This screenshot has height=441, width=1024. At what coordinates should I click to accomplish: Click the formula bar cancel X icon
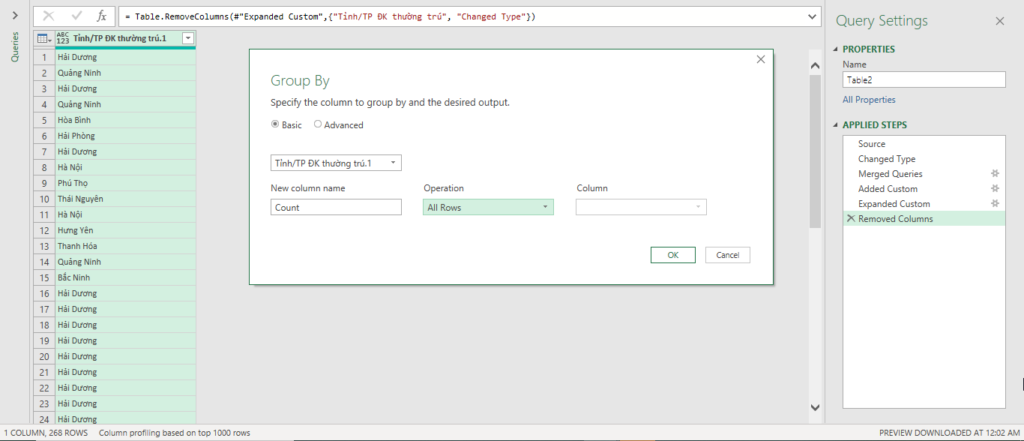[49, 17]
